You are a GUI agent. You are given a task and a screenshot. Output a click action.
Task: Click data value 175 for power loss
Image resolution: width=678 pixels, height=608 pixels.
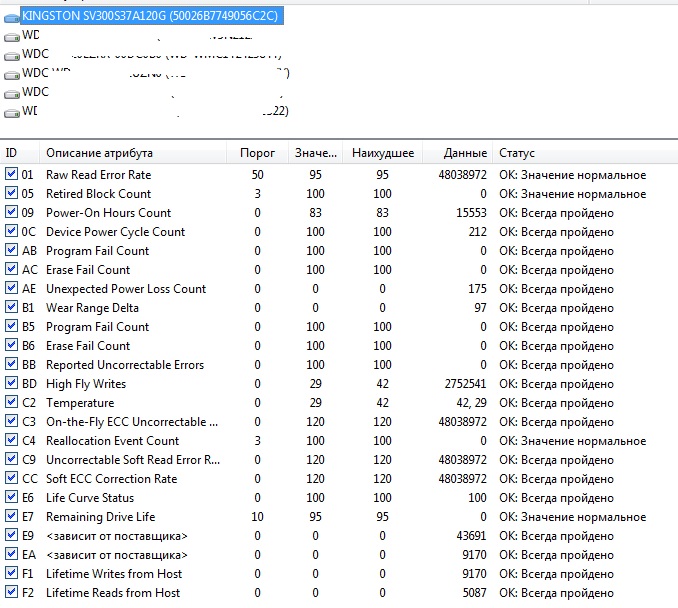click(x=477, y=289)
